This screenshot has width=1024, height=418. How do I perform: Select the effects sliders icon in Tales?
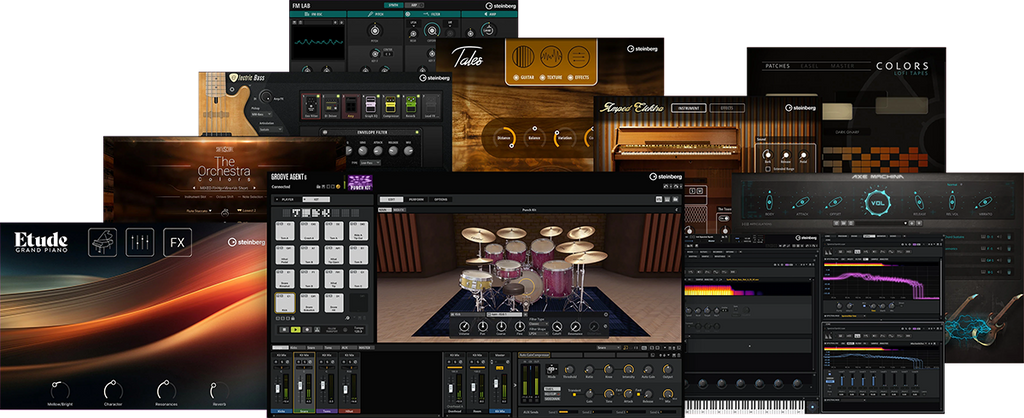[579, 56]
